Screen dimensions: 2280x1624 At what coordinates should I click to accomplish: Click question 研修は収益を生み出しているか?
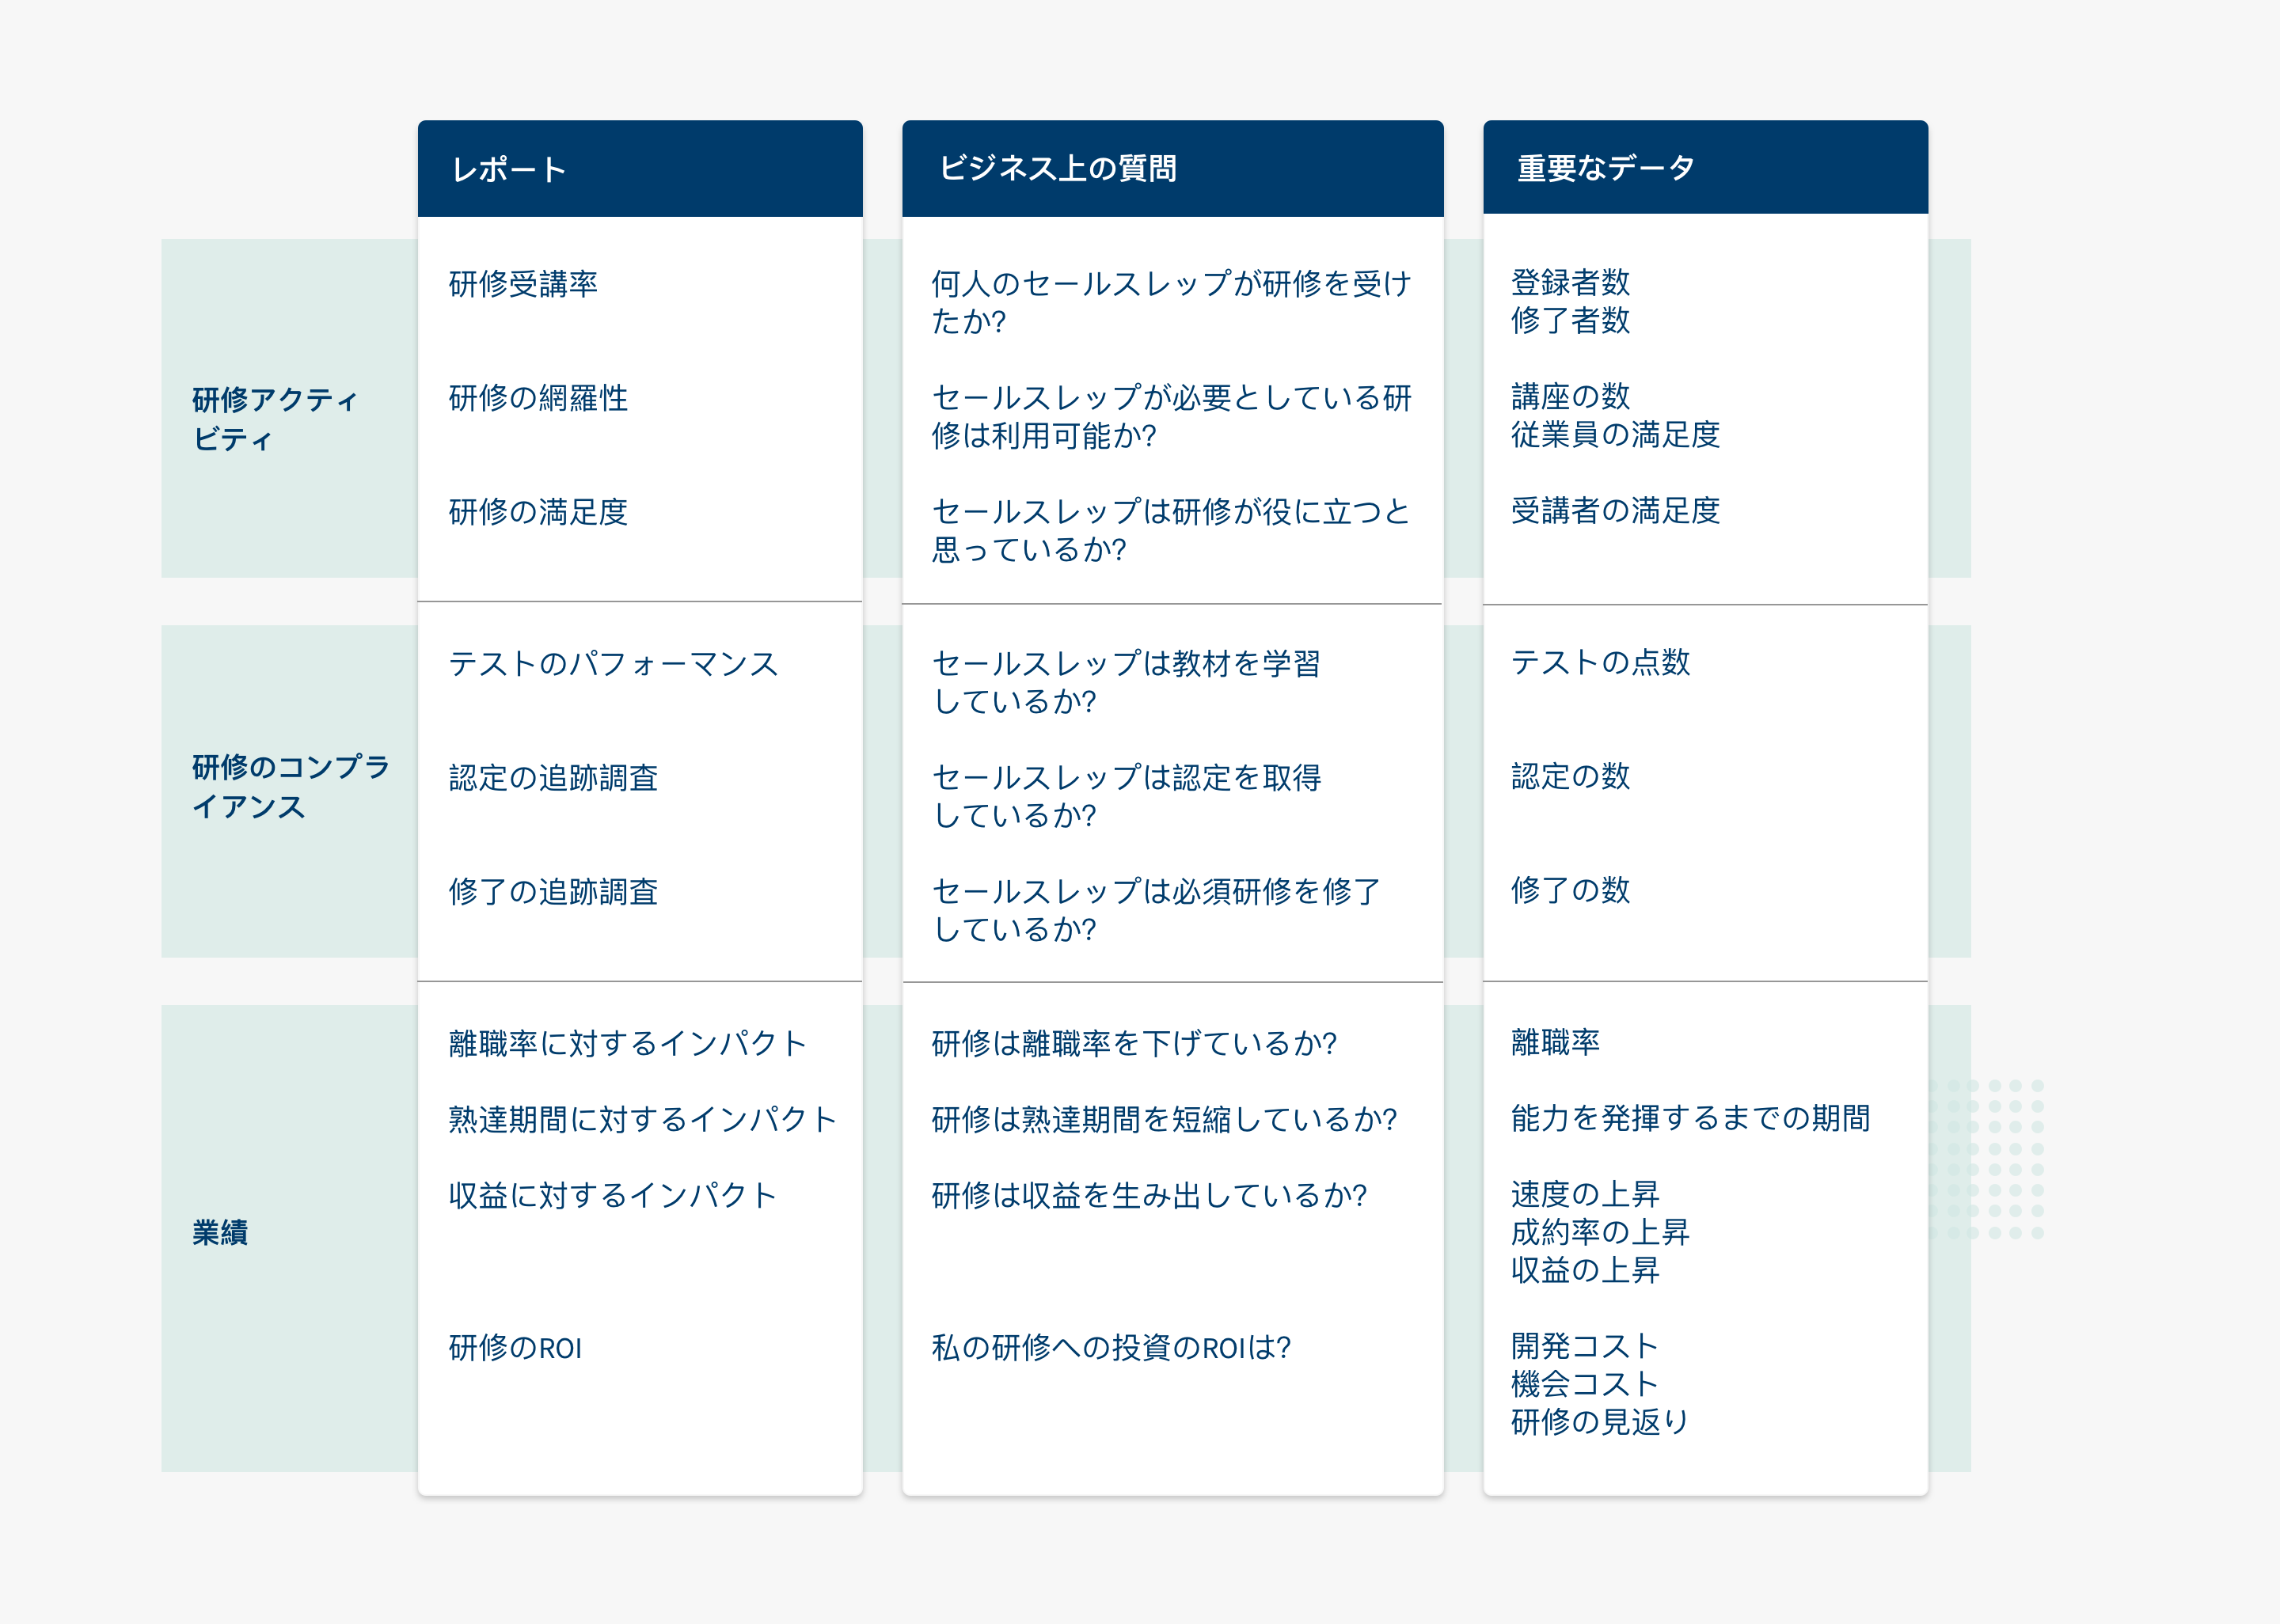(1149, 1196)
